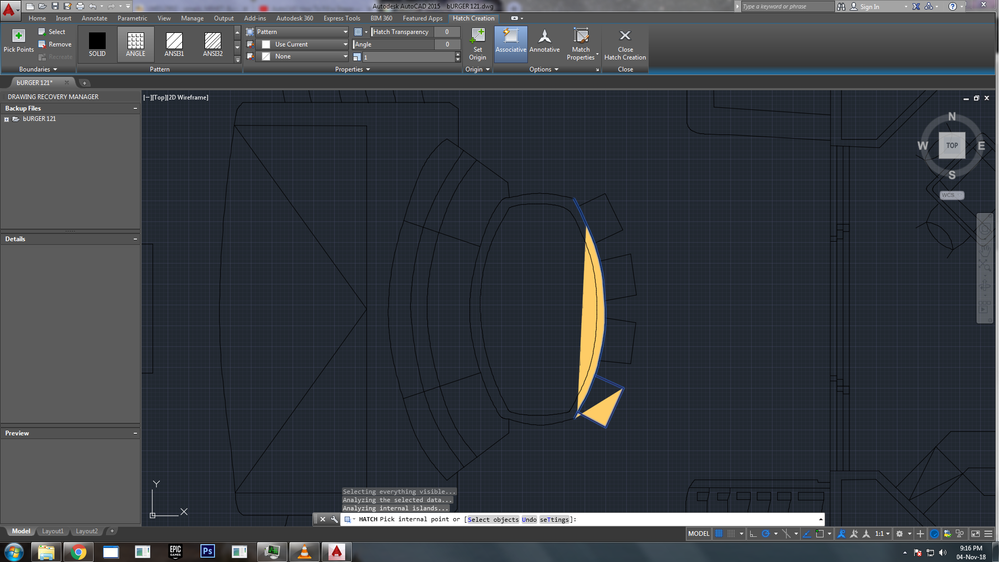Screen dimensions: 999x562
Task: Click Select objects option in command line
Action: [492, 519]
